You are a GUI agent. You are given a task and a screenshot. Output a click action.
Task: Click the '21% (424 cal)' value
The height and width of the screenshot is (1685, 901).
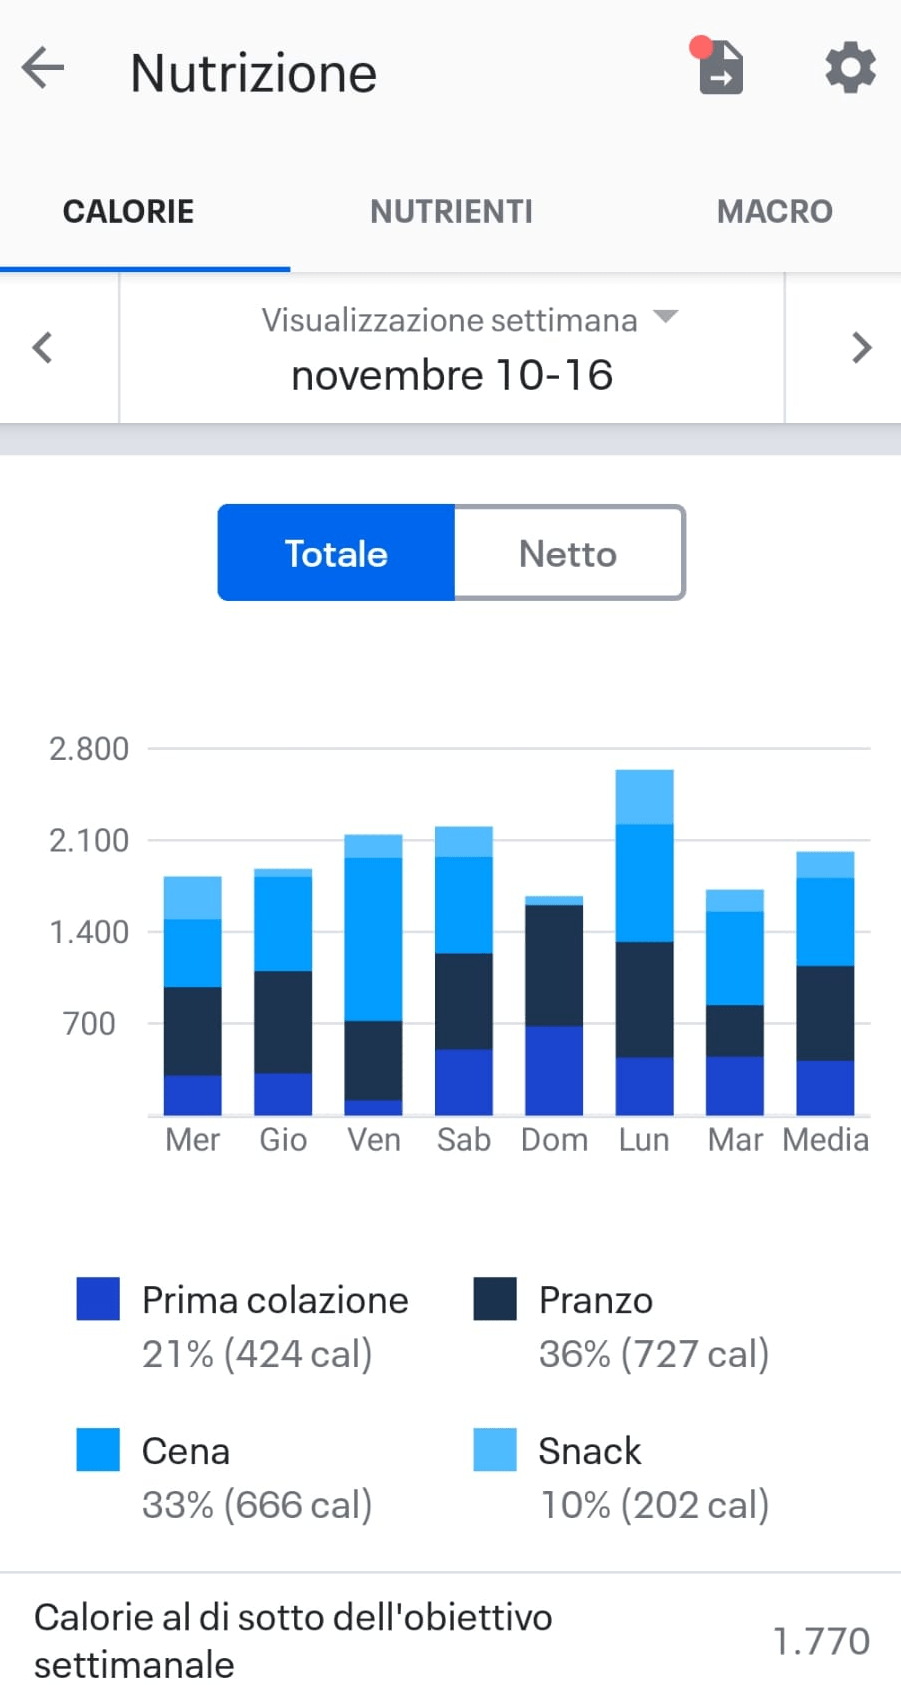(257, 1354)
